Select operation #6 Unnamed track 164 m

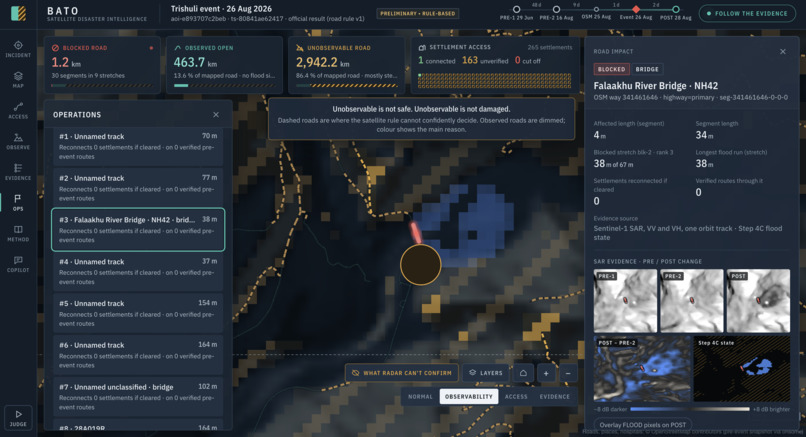[138, 355]
